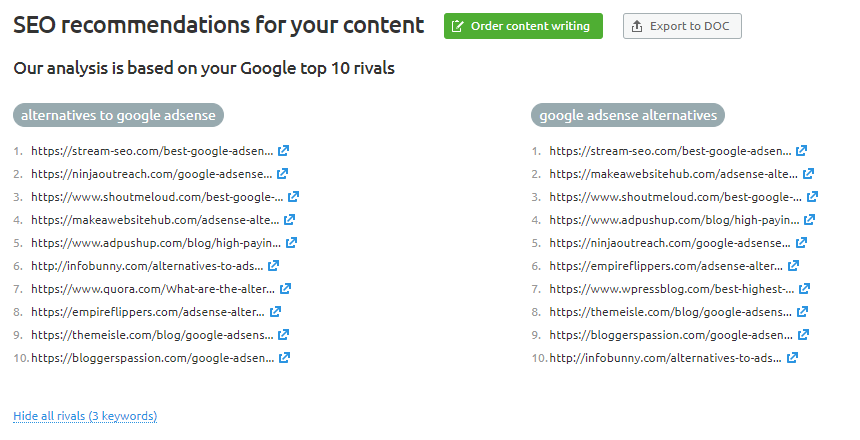Click external icon beside right bloggerspassion.com URL

click(802, 334)
